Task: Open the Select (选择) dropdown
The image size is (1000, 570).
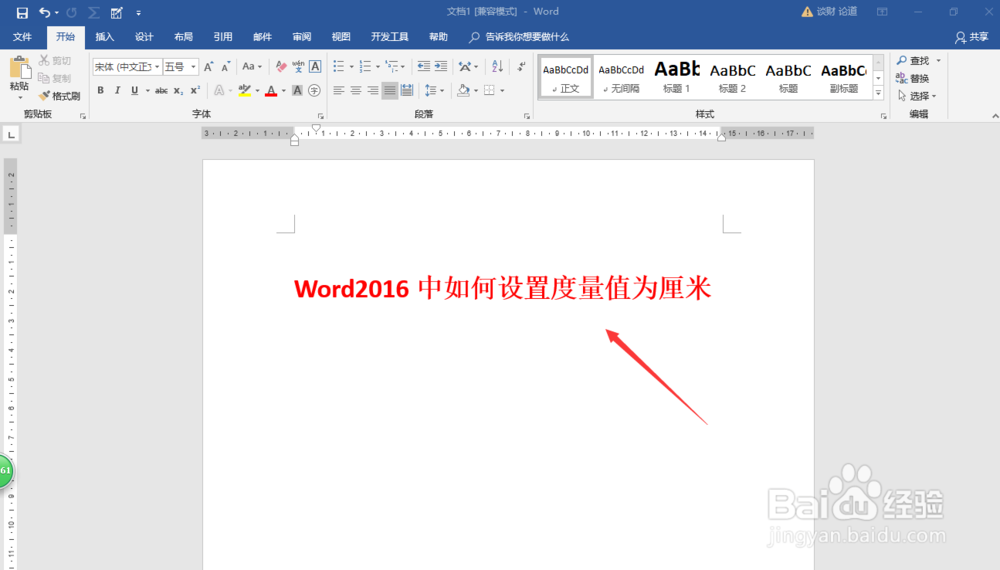Action: pos(917,96)
